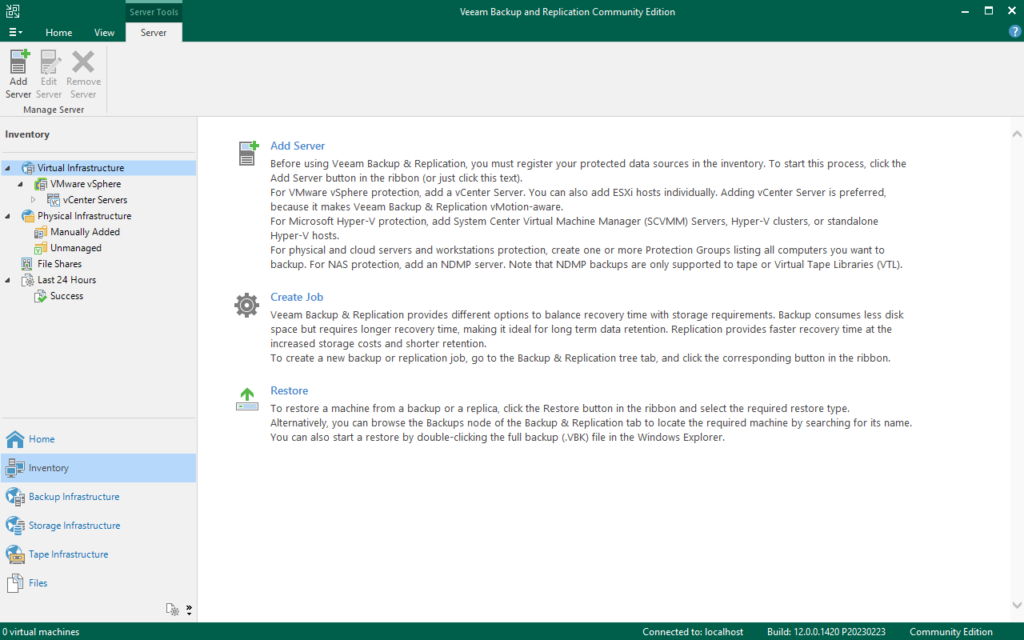The width and height of the screenshot is (1024, 640).
Task: Select the Manually Added icon in tree
Action: click(40, 232)
